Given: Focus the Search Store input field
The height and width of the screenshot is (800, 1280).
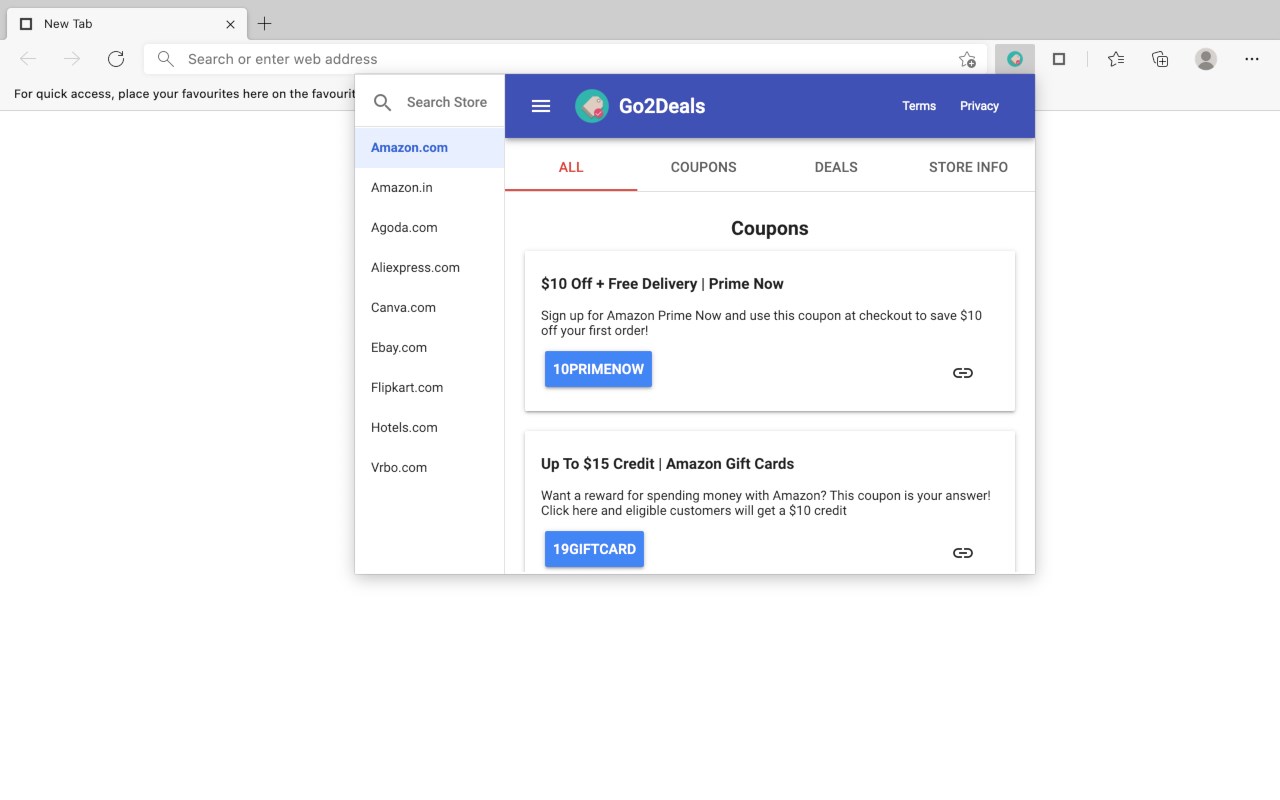Looking at the screenshot, I should pyautogui.click(x=447, y=102).
